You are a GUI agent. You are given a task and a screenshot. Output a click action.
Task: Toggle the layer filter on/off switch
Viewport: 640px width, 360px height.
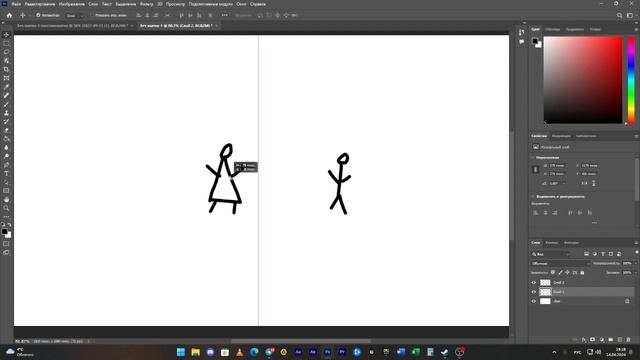coord(637,253)
